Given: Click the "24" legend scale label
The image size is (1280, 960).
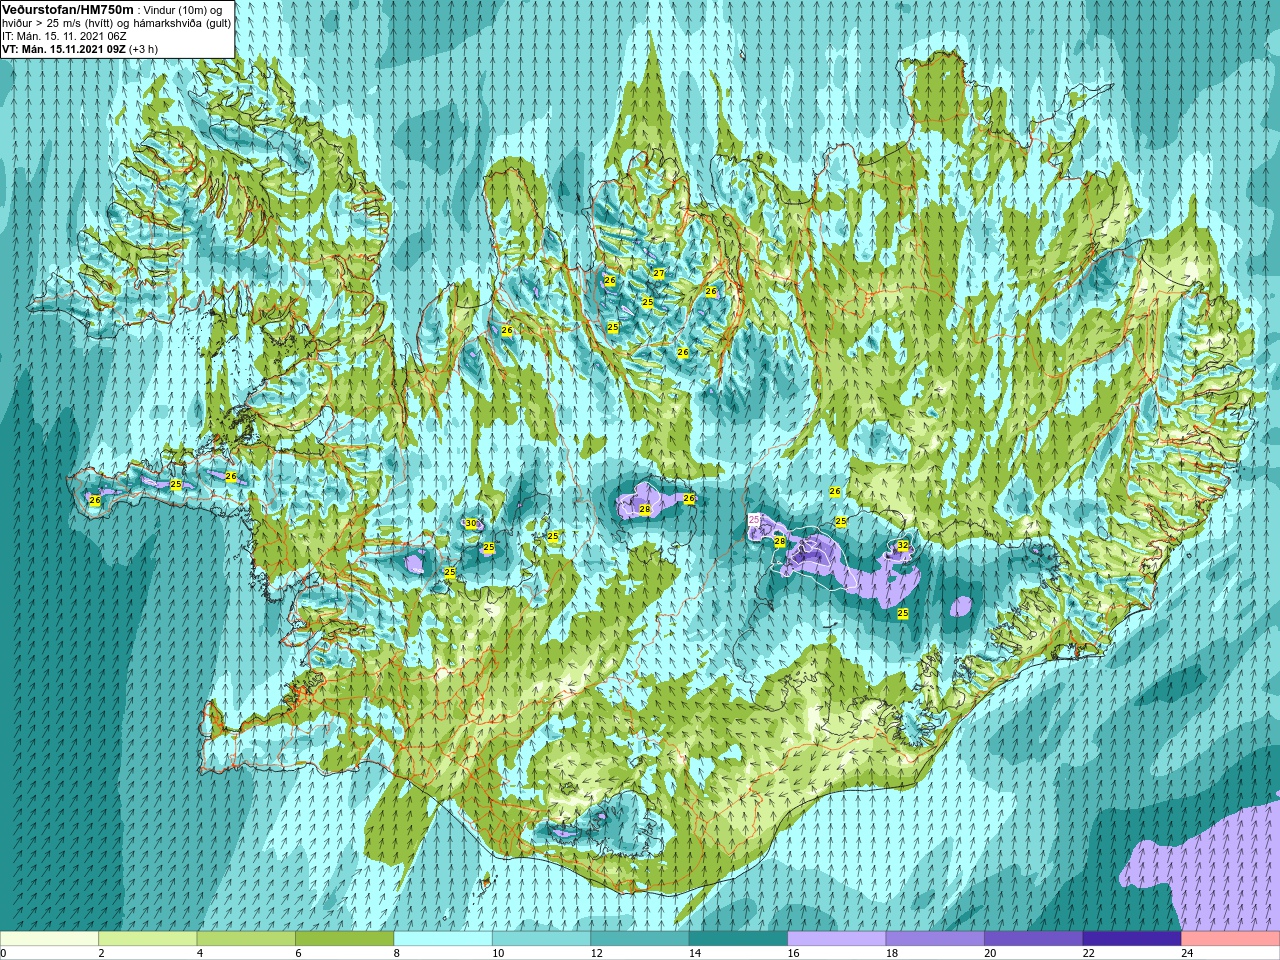Looking at the screenshot, I should tap(1187, 953).
